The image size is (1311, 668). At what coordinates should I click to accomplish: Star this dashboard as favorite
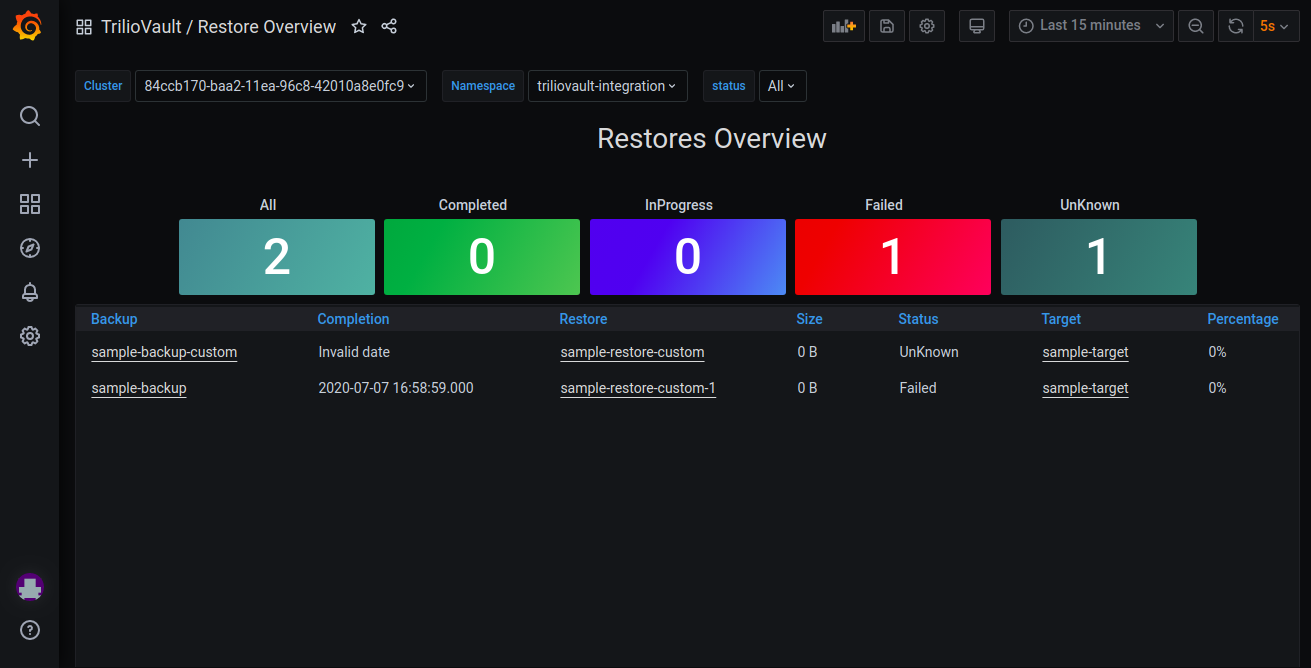359,27
